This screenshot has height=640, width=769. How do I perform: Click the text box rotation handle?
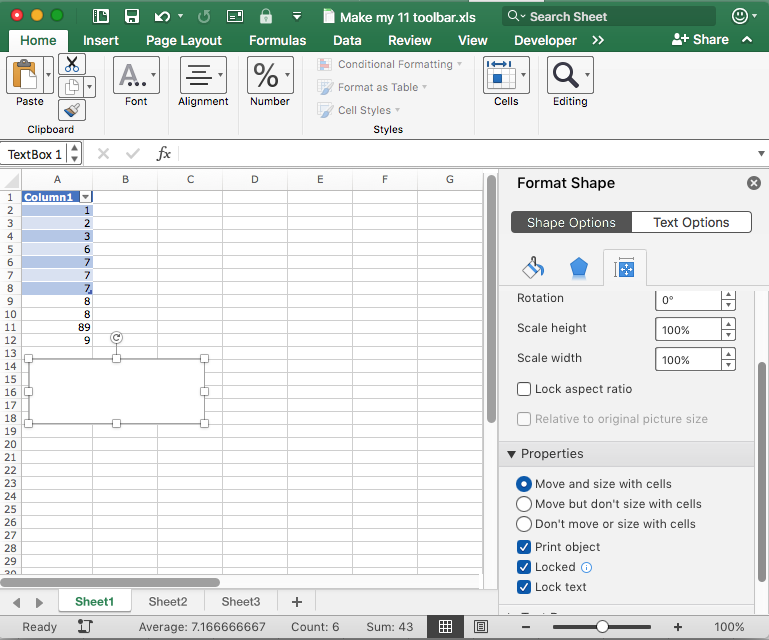(116, 337)
